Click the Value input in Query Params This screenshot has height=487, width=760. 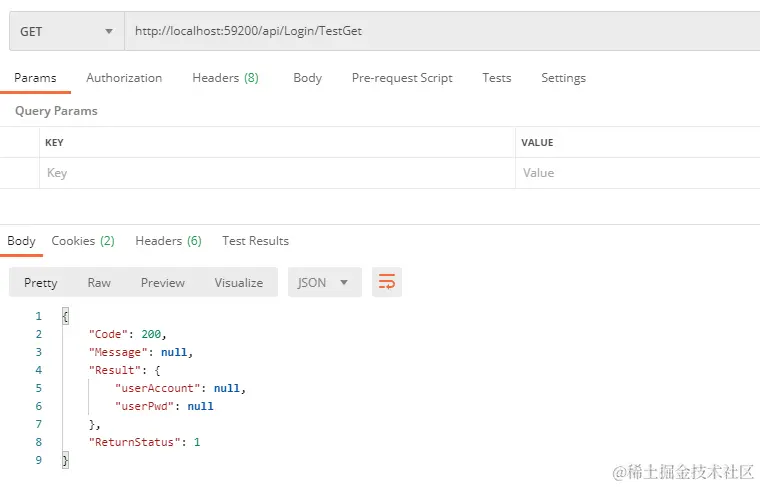[637, 173]
